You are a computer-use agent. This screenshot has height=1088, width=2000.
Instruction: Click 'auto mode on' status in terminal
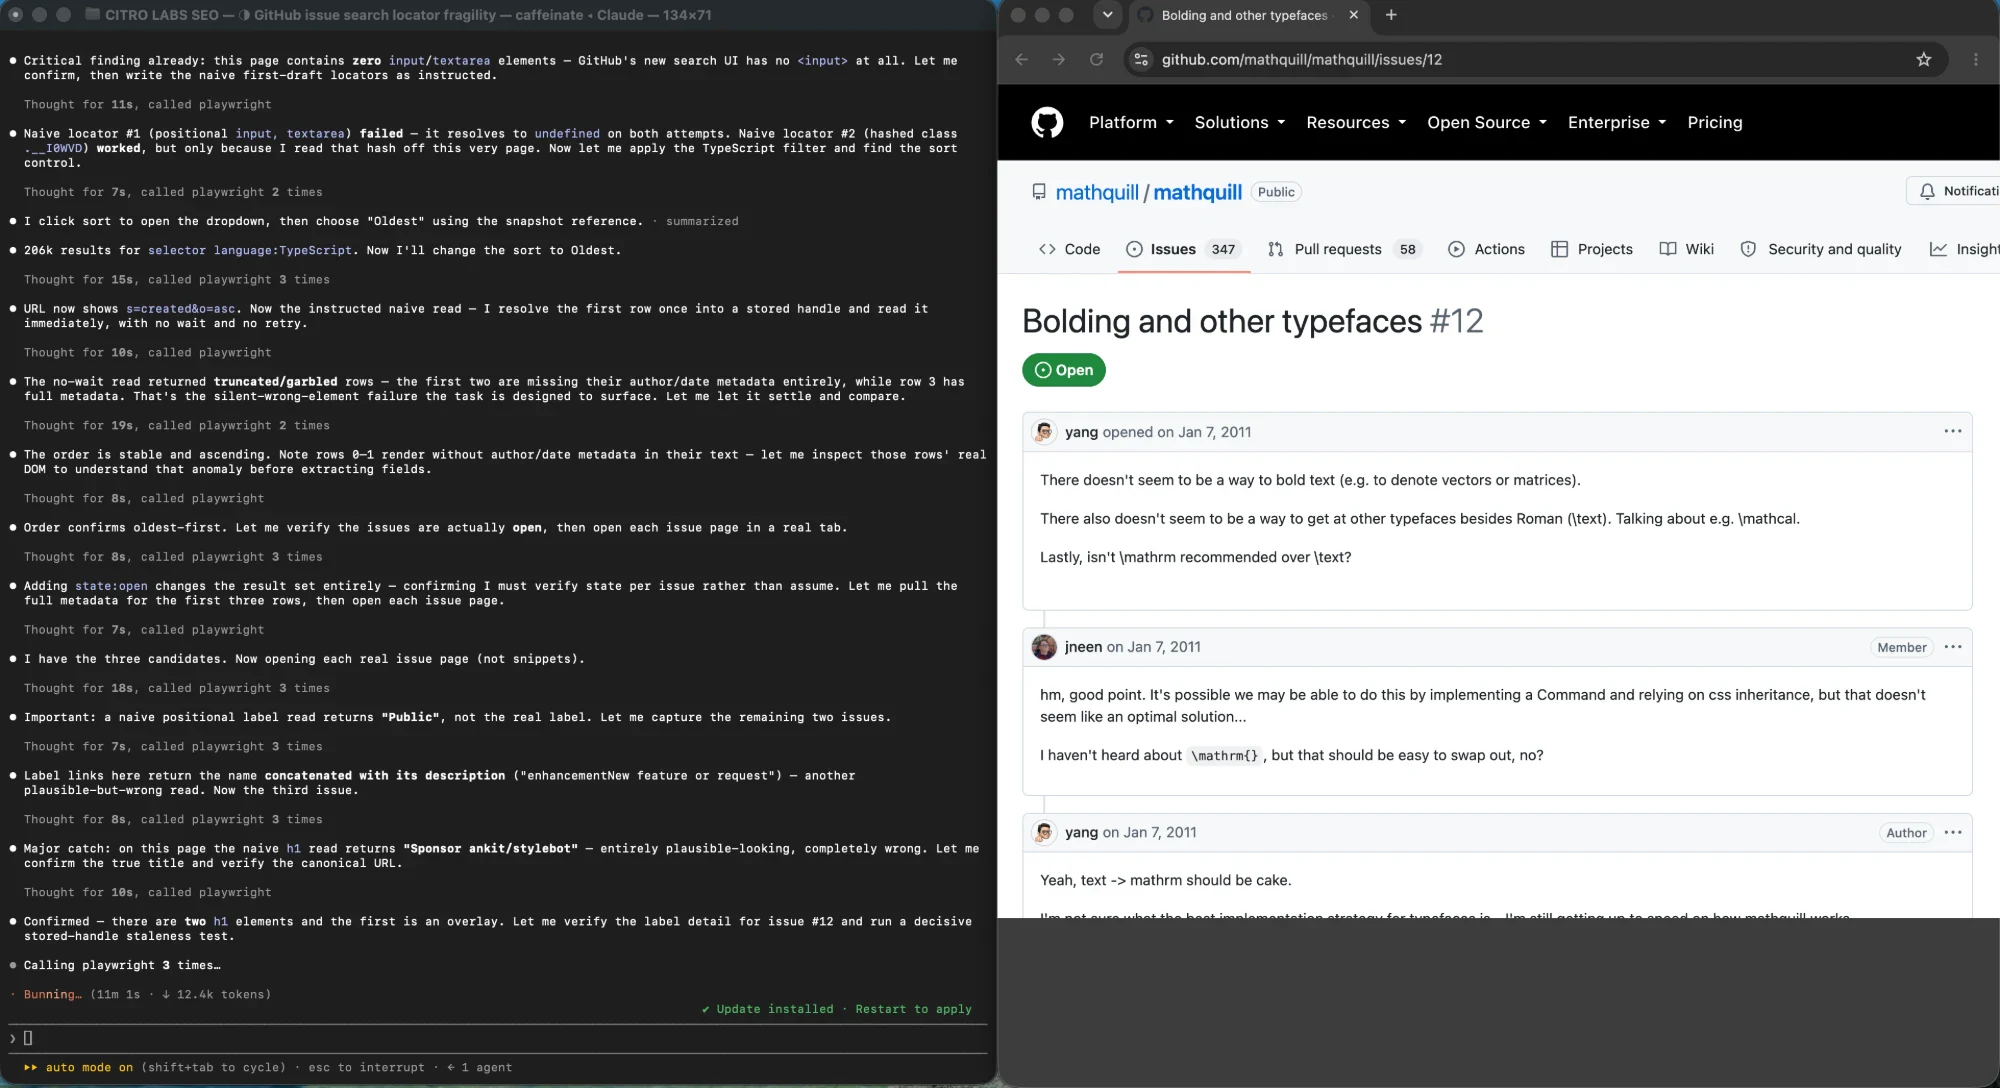[x=89, y=1067]
